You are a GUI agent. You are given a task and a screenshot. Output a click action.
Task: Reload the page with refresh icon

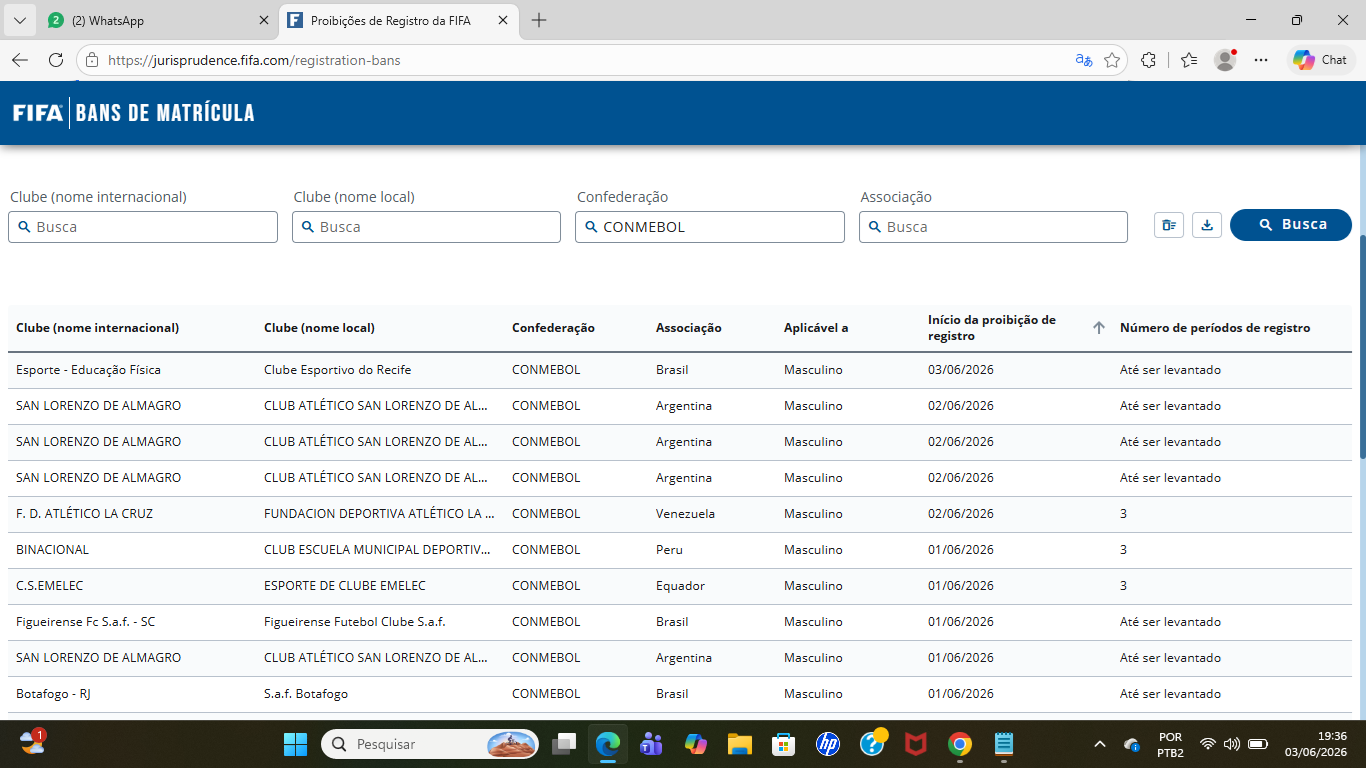[x=56, y=60]
